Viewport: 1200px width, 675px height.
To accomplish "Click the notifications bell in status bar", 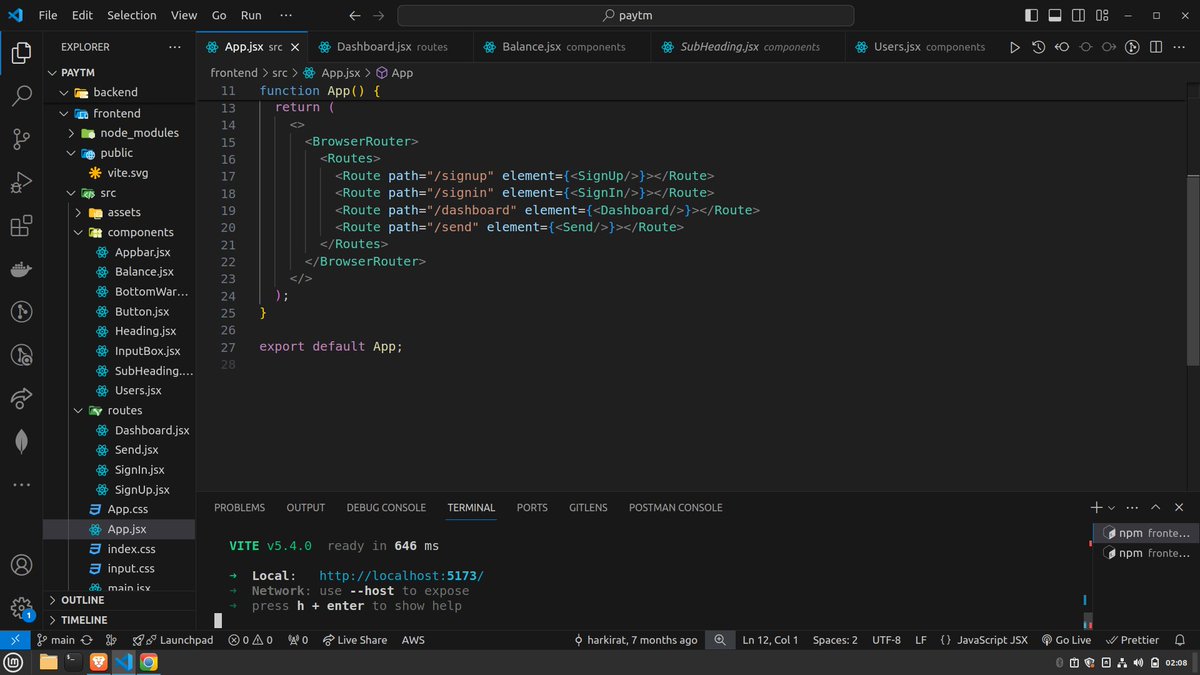I will click(x=1181, y=640).
